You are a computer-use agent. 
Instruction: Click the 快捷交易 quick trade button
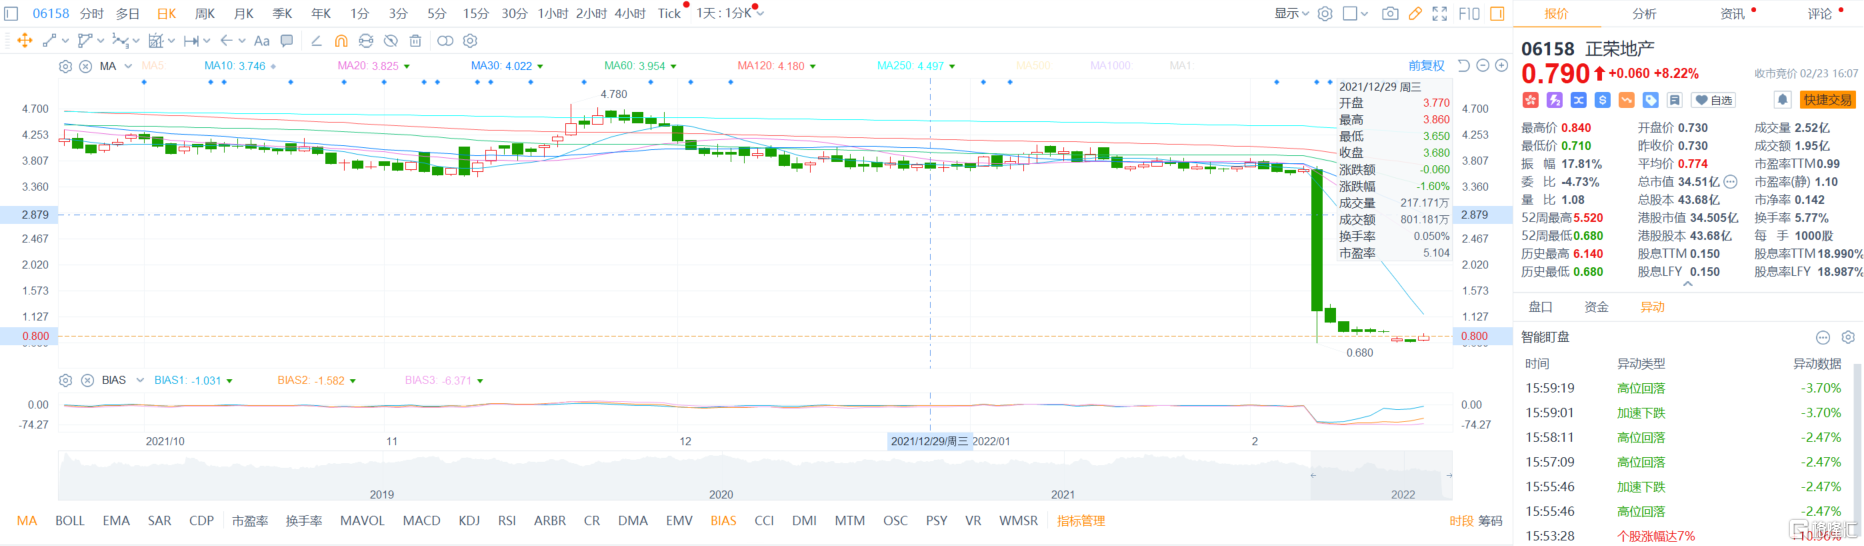point(1828,100)
